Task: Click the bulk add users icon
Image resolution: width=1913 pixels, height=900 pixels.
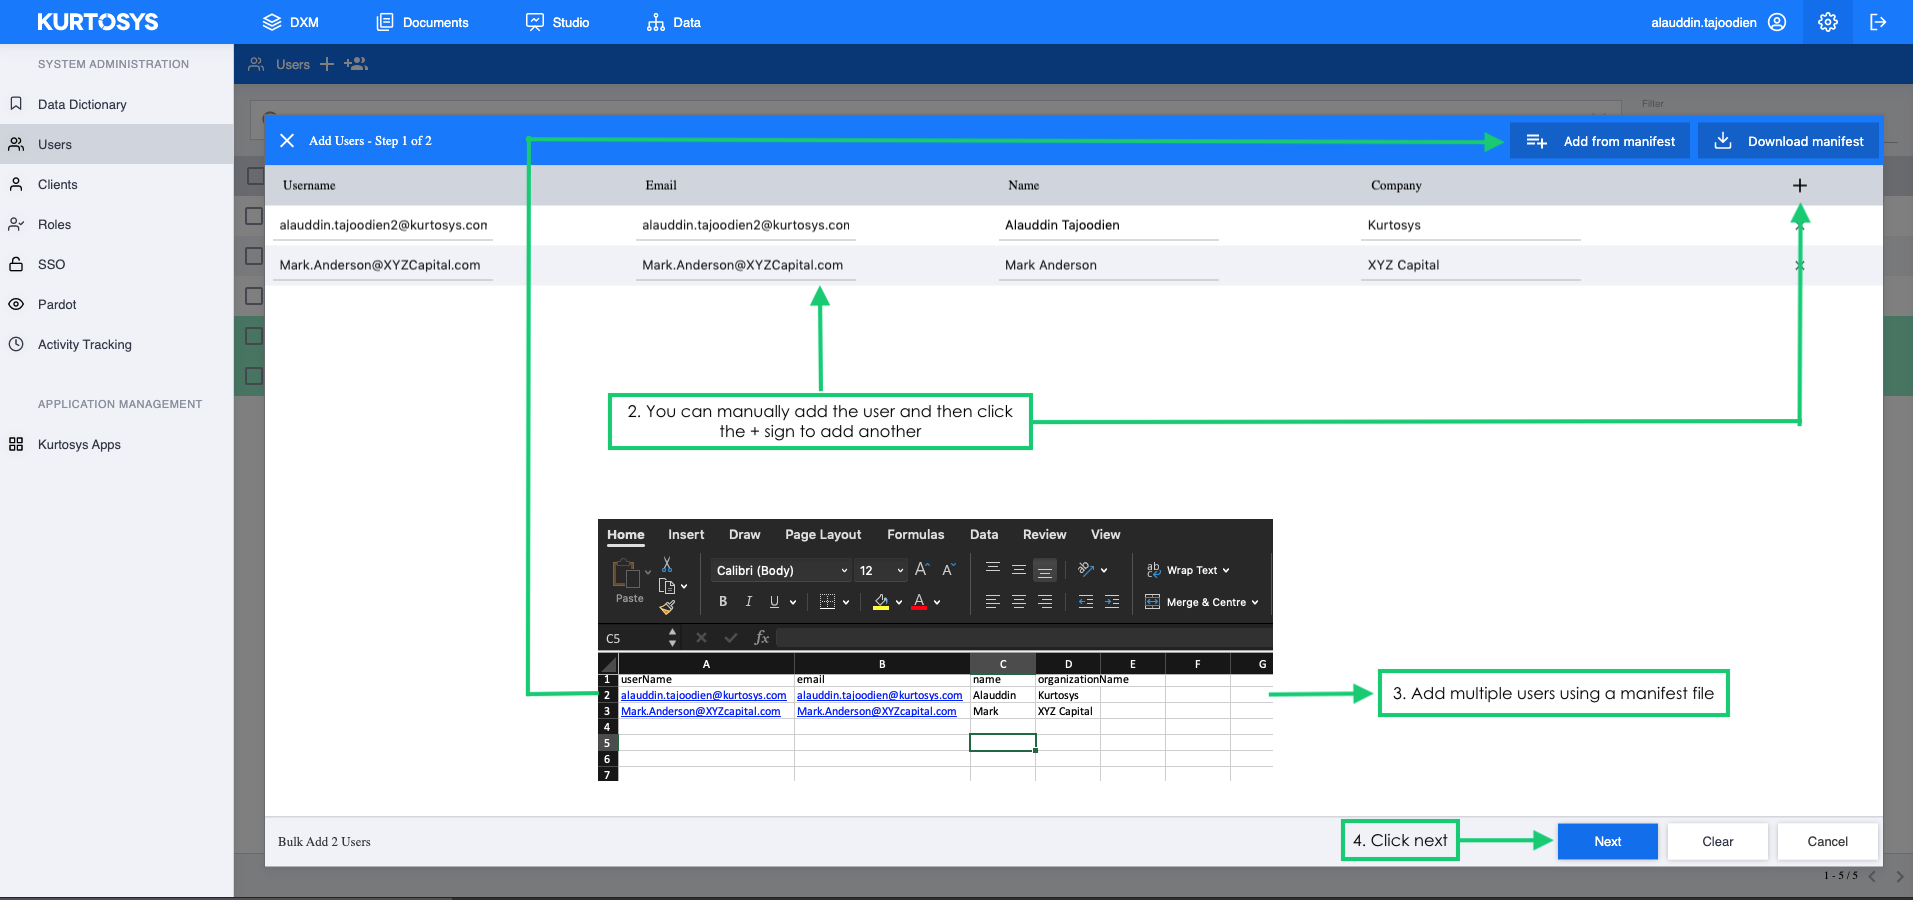Action: point(356,64)
